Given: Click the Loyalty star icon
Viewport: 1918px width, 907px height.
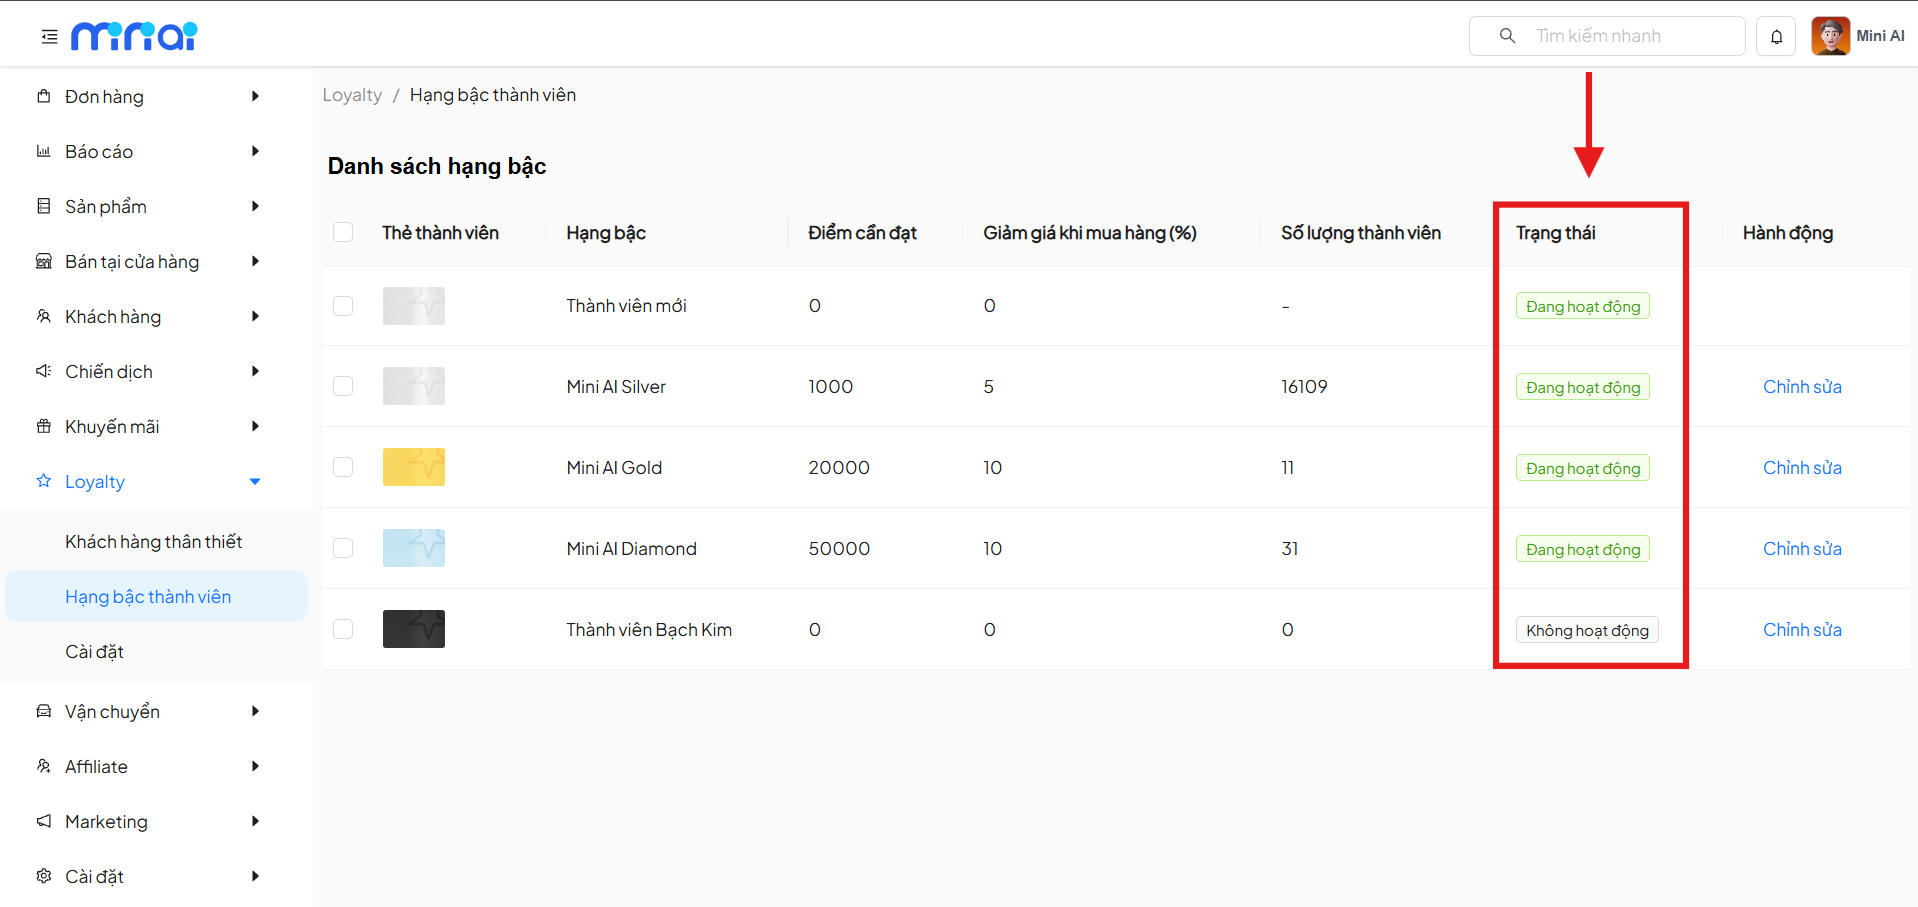Looking at the screenshot, I should click(43, 482).
